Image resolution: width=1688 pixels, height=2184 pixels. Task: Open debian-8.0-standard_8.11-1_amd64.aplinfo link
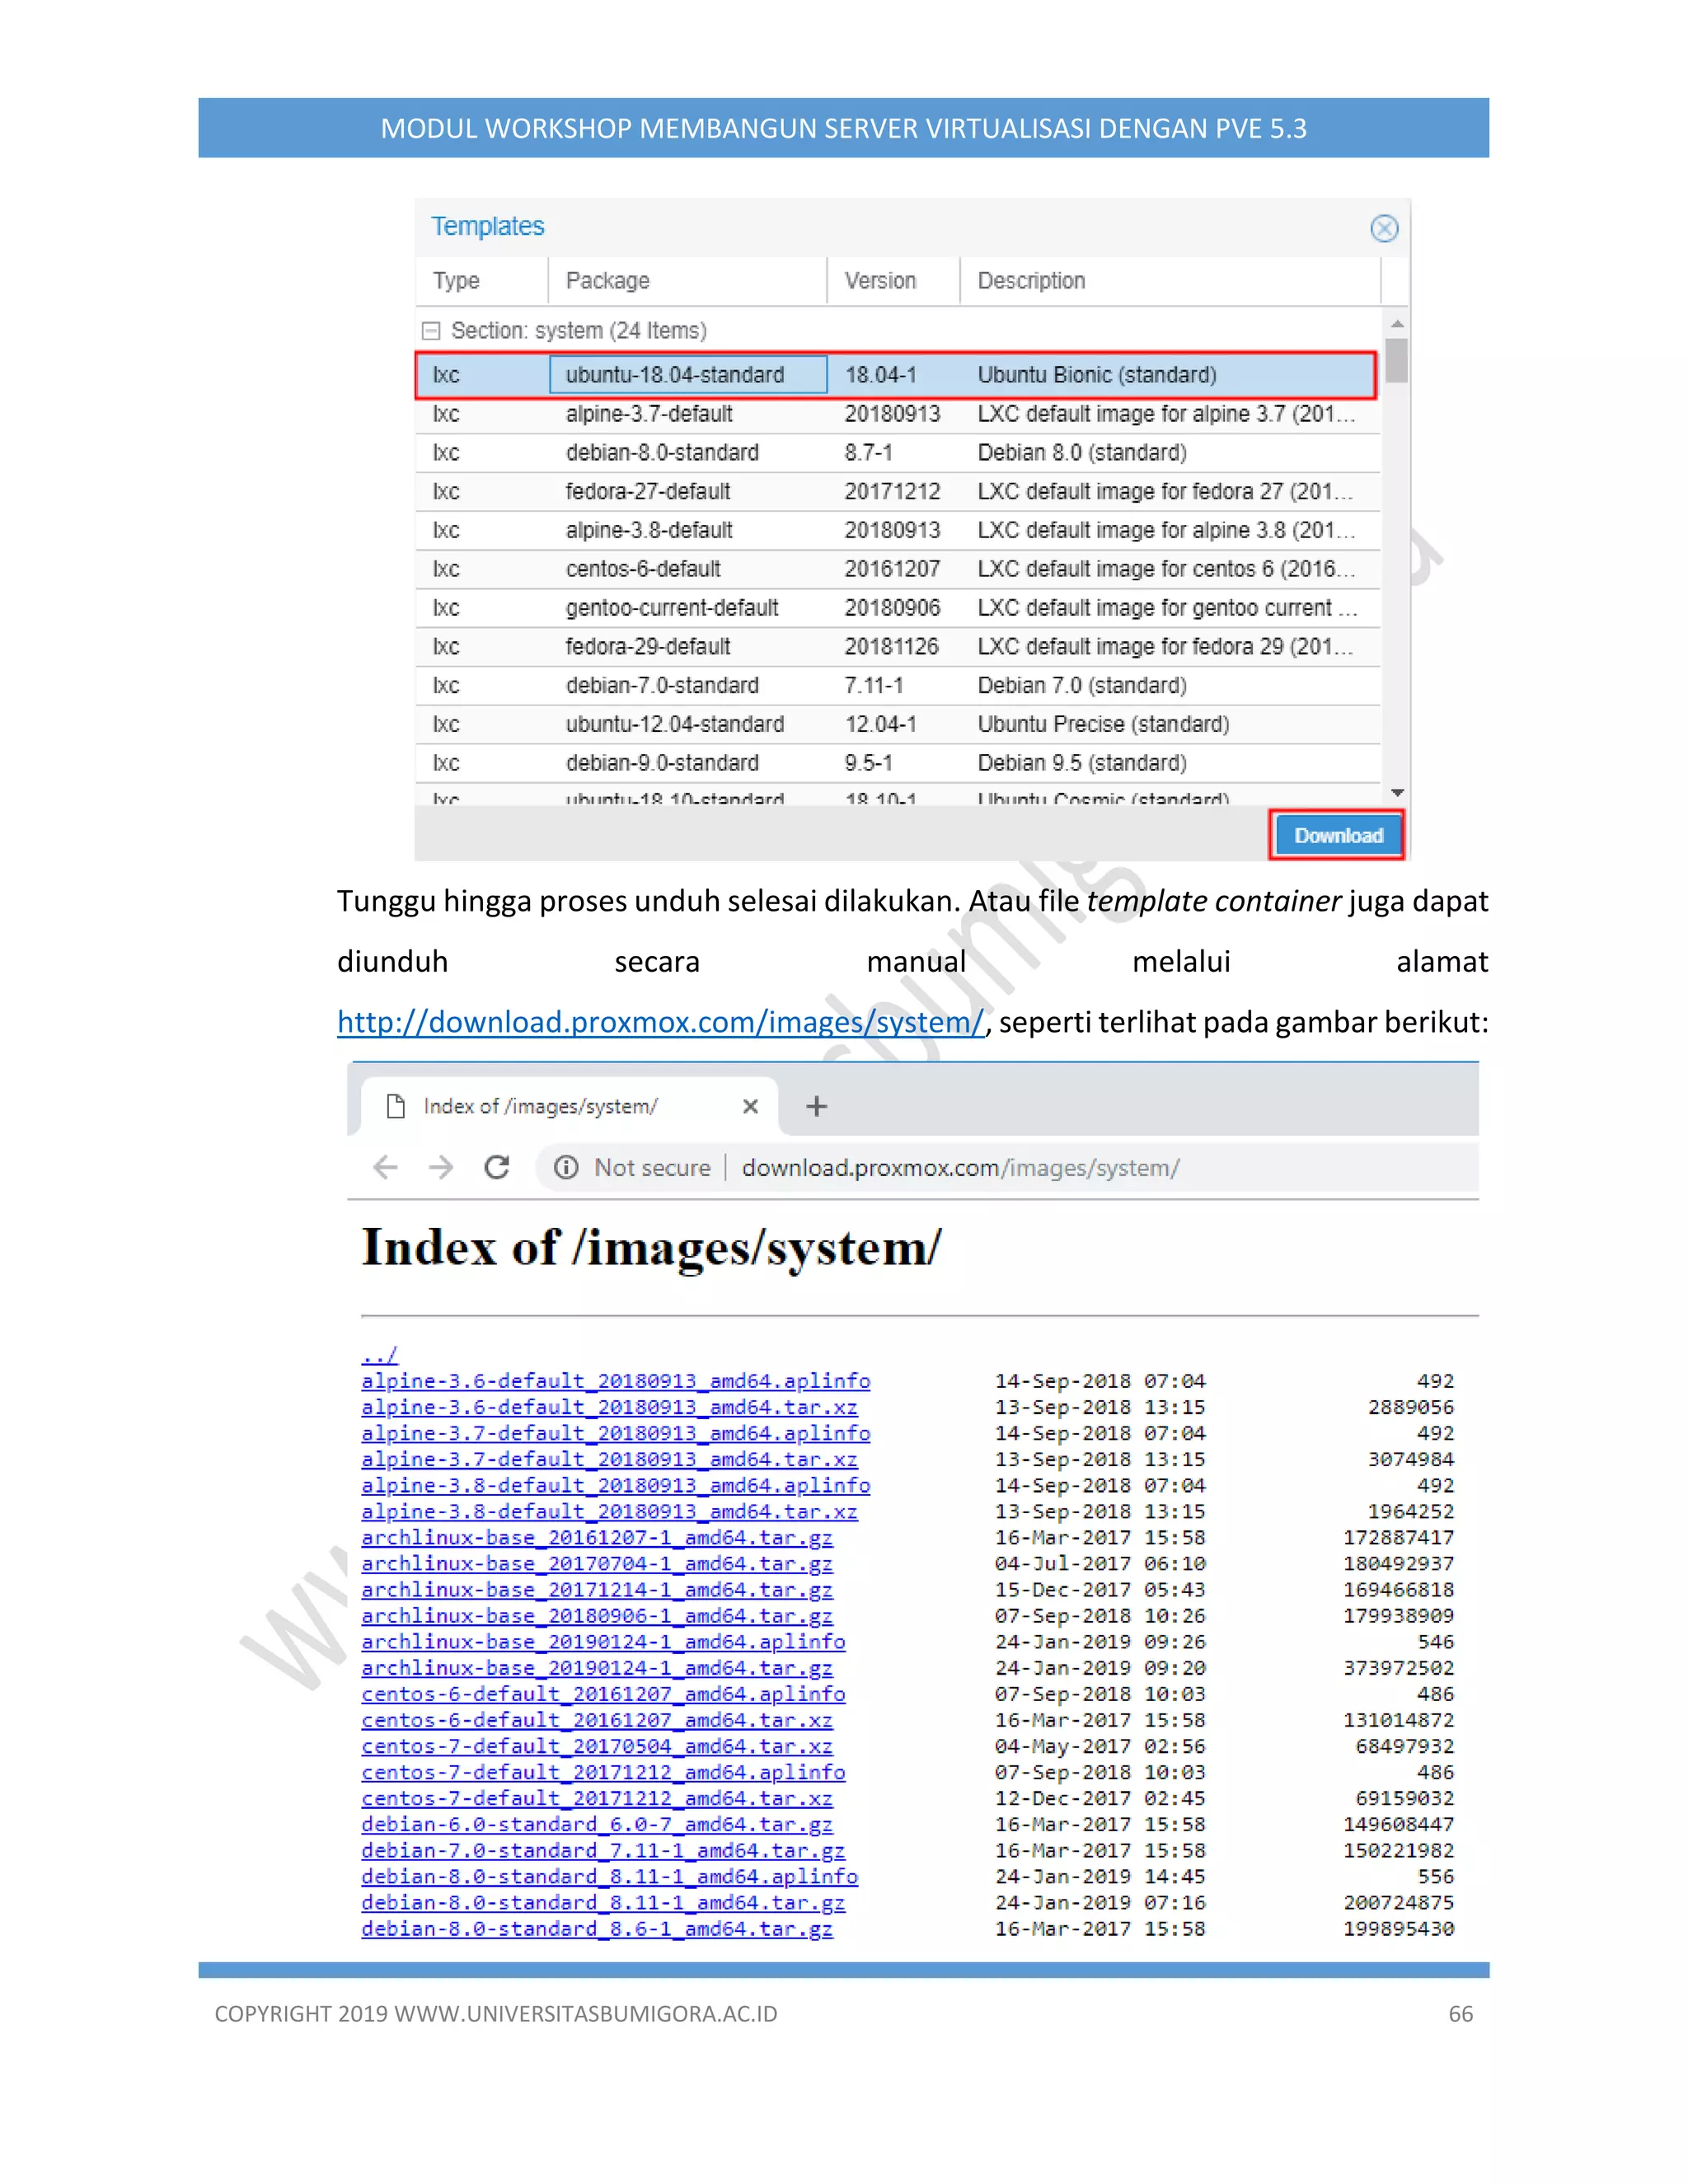(x=609, y=1877)
